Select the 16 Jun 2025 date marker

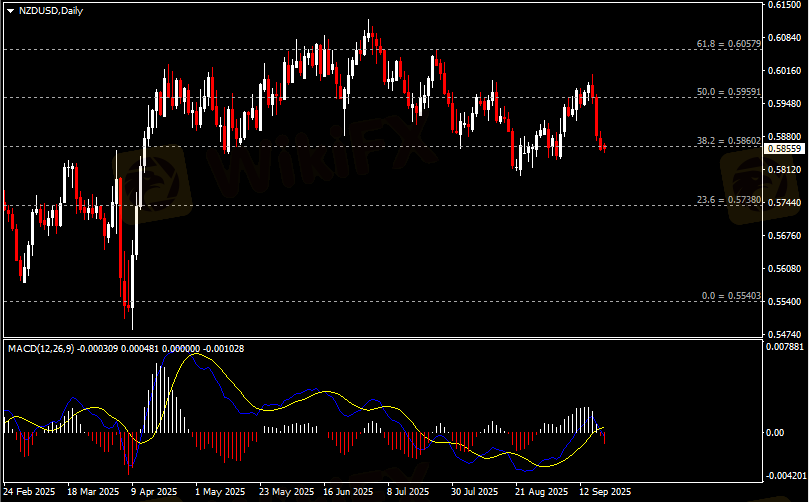click(x=347, y=492)
